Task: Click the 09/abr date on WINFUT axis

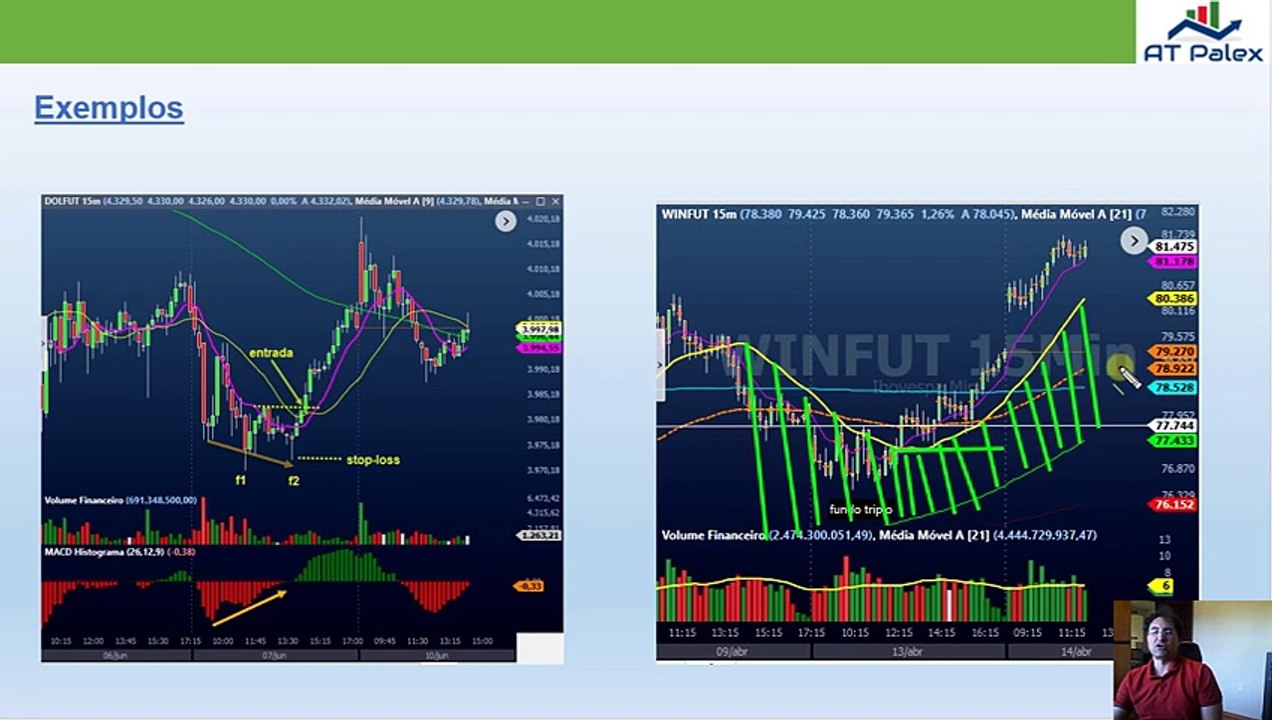Action: tap(733, 651)
